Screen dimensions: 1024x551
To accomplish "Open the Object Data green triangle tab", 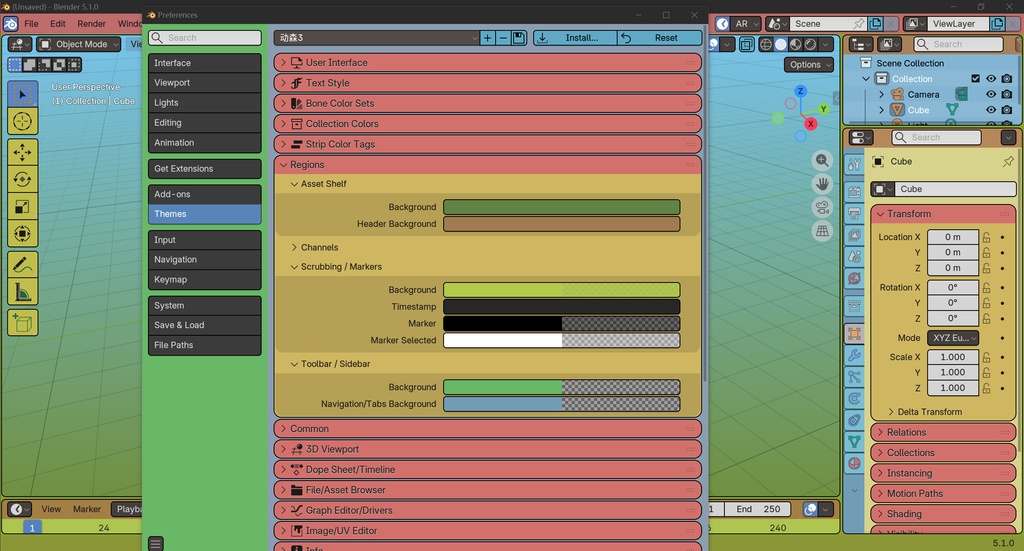I will click(x=854, y=442).
